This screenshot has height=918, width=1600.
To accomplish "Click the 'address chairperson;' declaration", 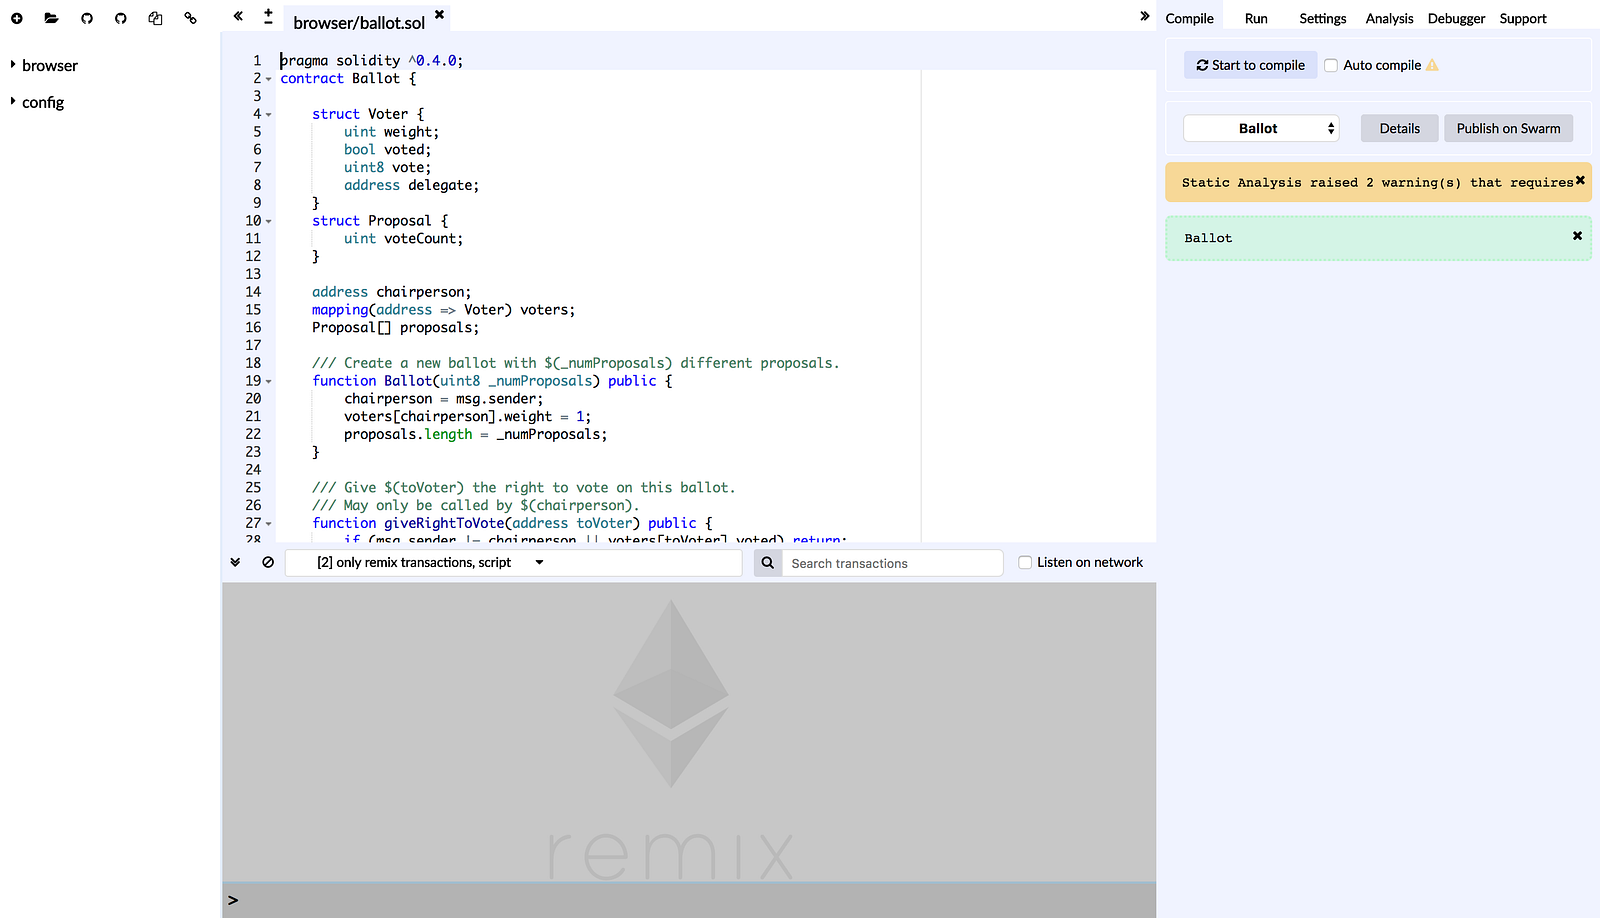I will point(392,292).
